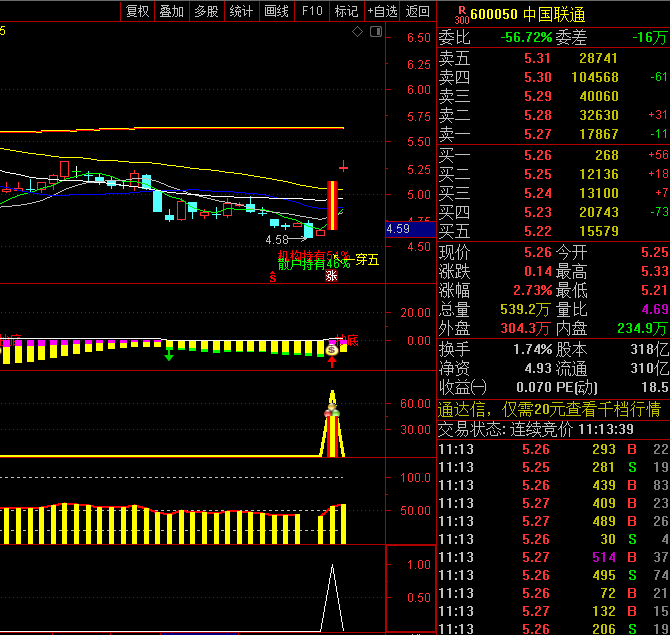Click the 散户持有46% label

314,265
